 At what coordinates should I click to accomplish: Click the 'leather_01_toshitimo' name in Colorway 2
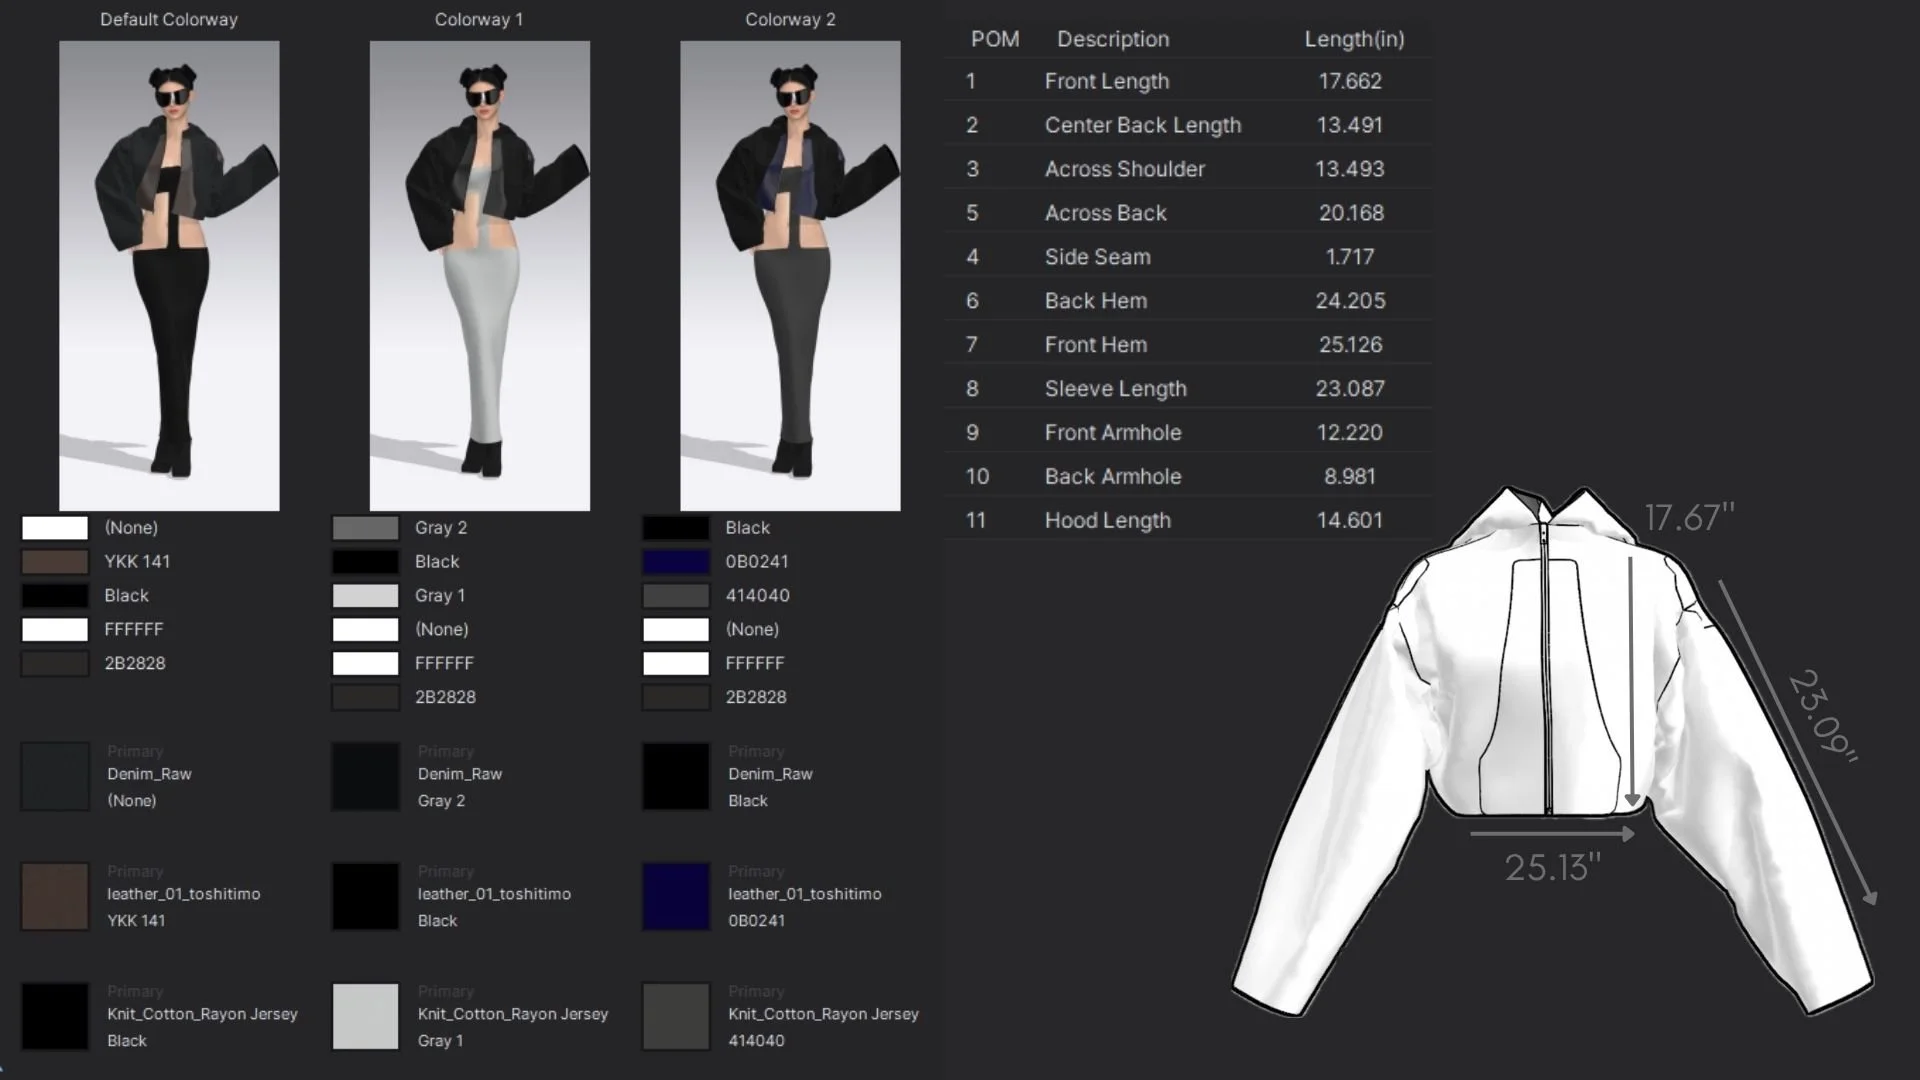coord(805,894)
